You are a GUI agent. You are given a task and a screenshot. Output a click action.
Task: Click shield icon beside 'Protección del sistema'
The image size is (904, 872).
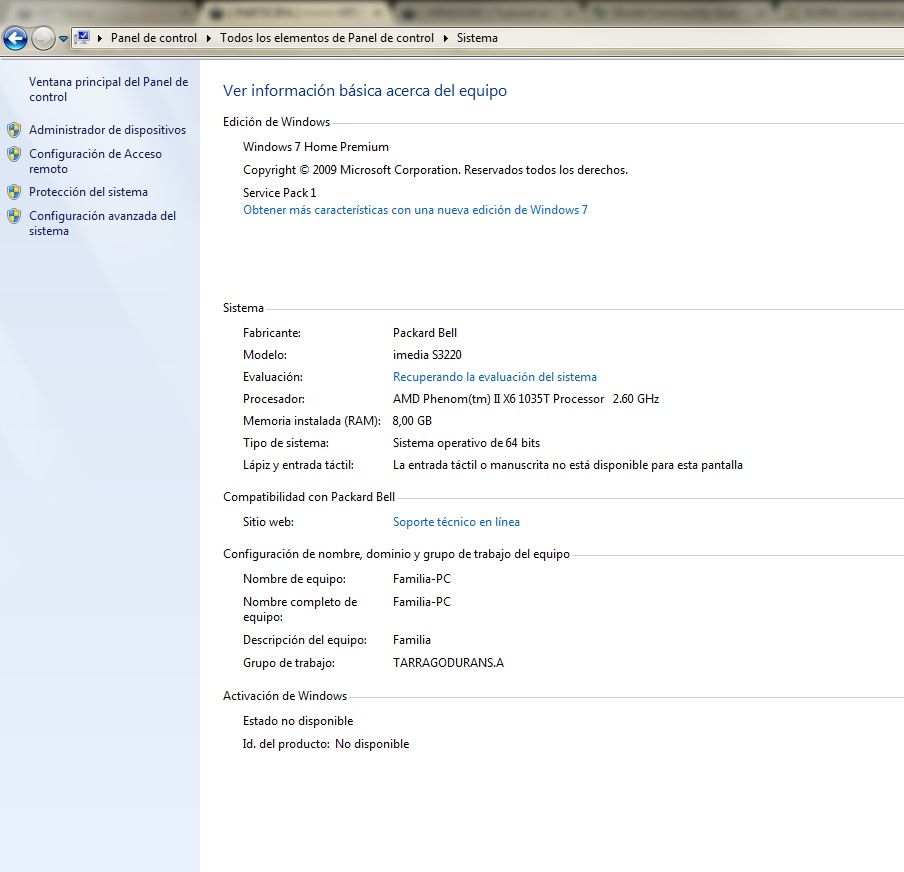pos(14,192)
